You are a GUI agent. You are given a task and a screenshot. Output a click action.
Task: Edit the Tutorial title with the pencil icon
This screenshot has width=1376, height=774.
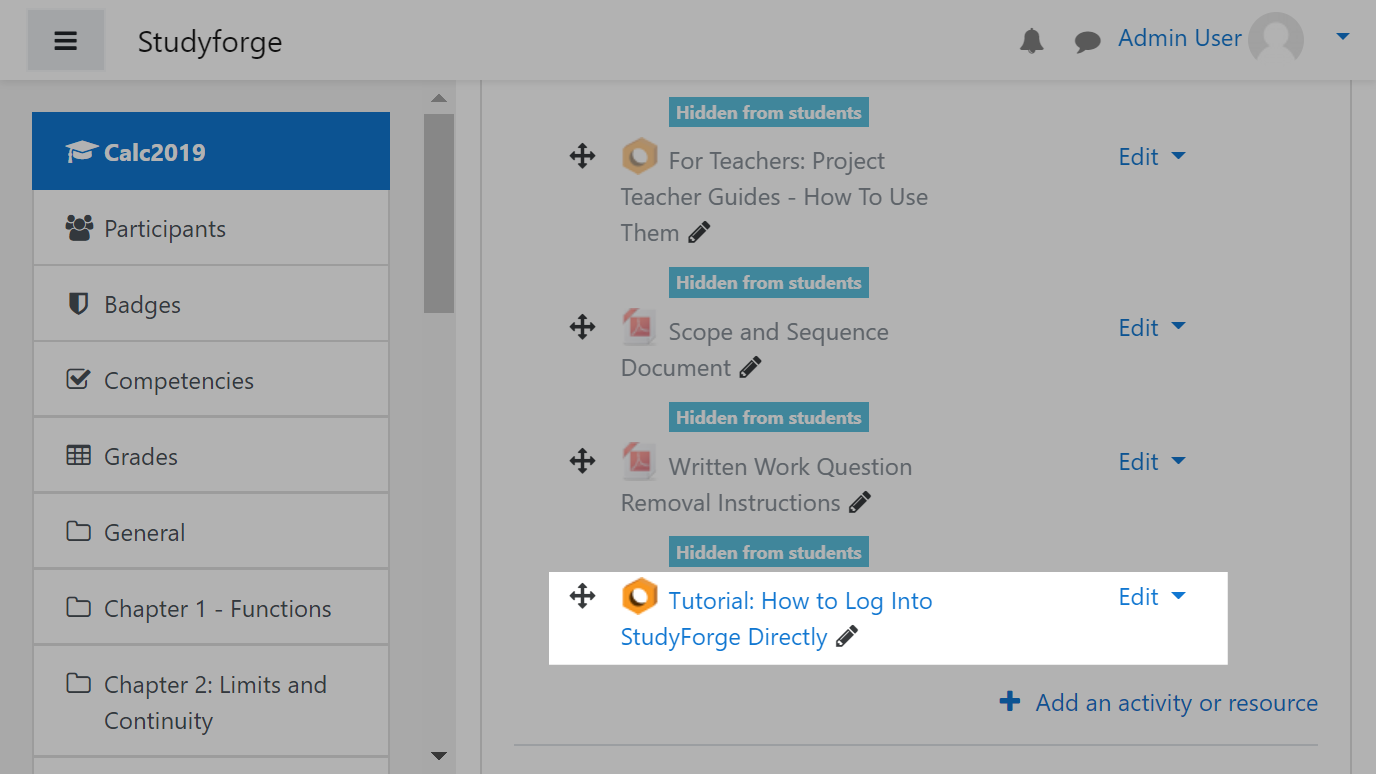click(x=847, y=636)
